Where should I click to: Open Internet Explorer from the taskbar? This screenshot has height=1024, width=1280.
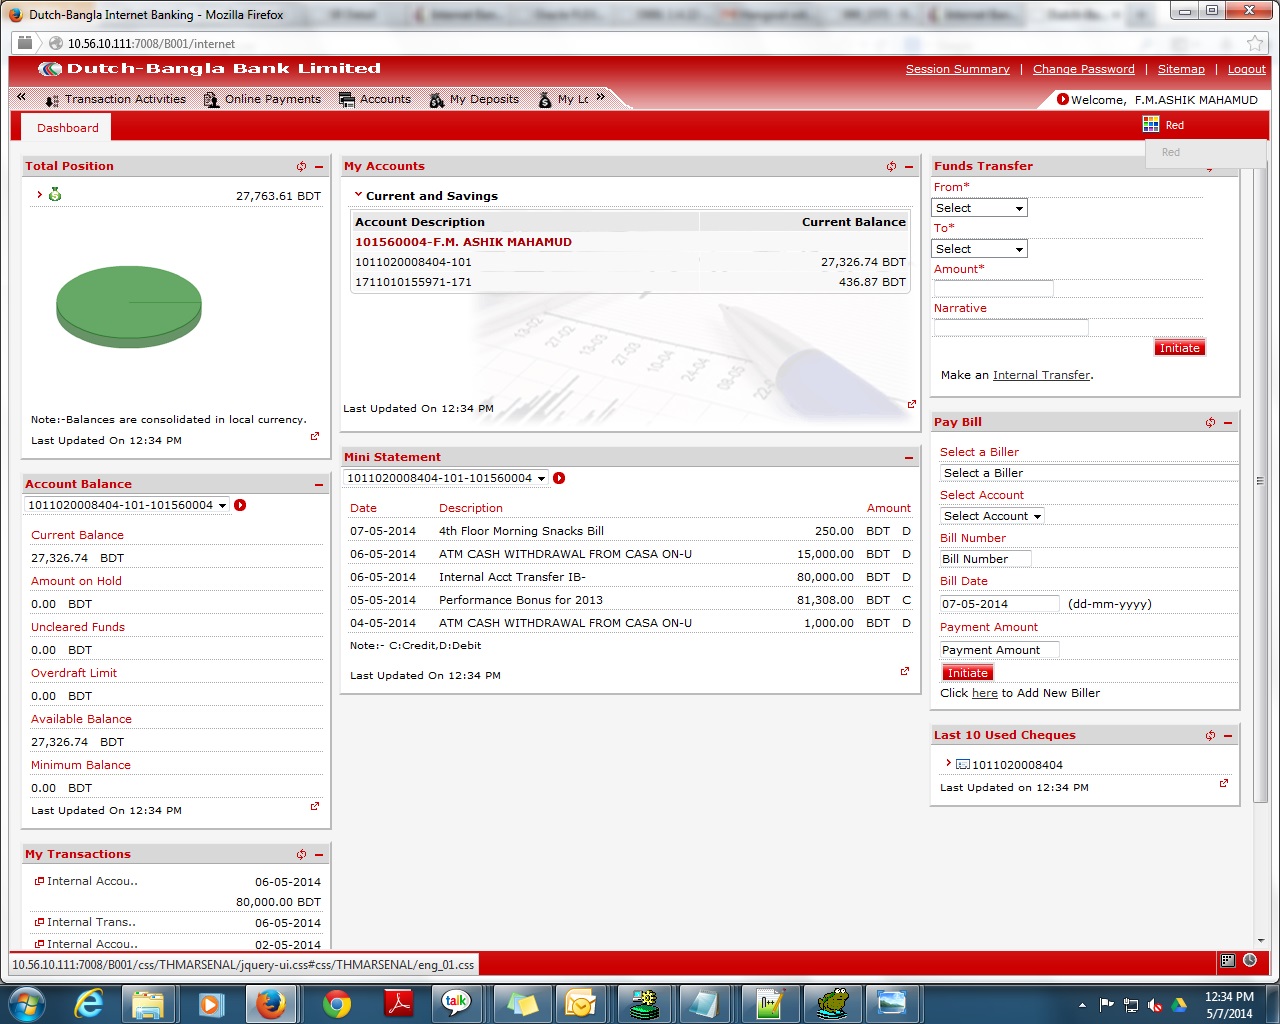point(90,1003)
